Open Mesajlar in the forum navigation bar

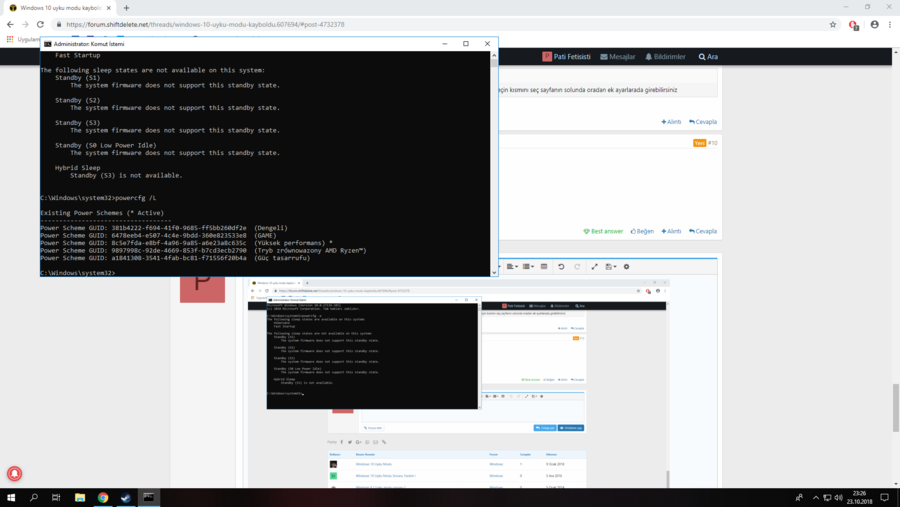click(x=617, y=57)
